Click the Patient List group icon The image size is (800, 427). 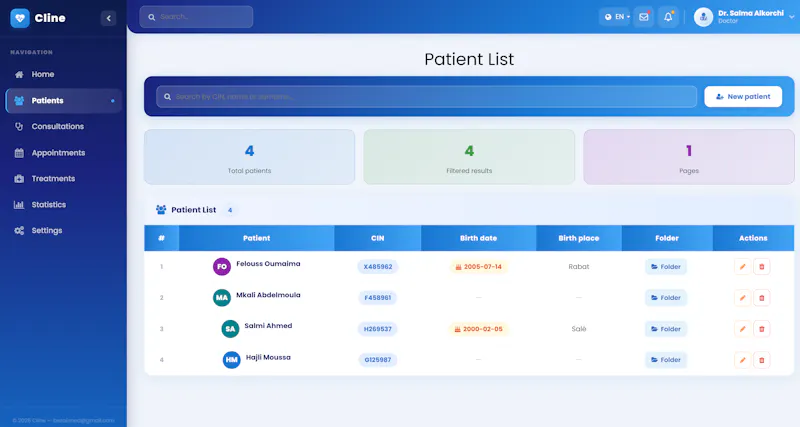(x=161, y=210)
